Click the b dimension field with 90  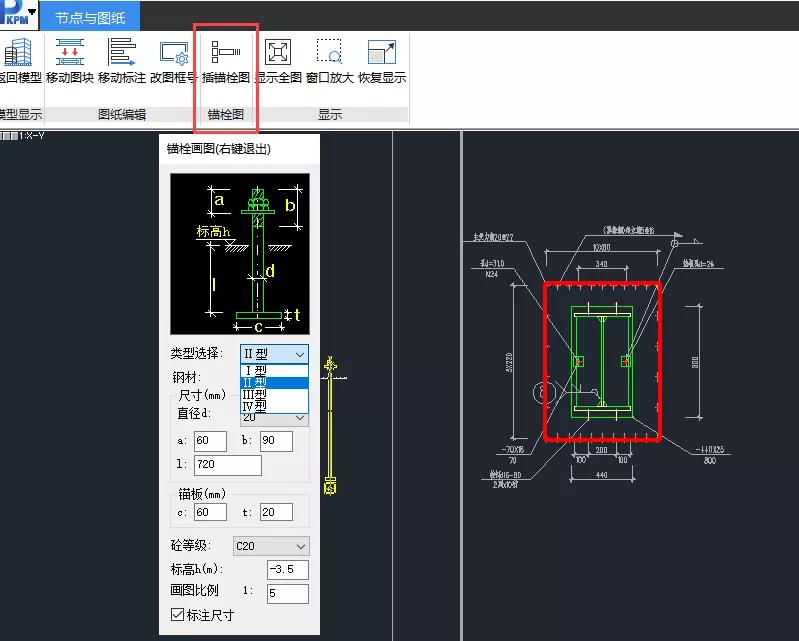[276, 441]
